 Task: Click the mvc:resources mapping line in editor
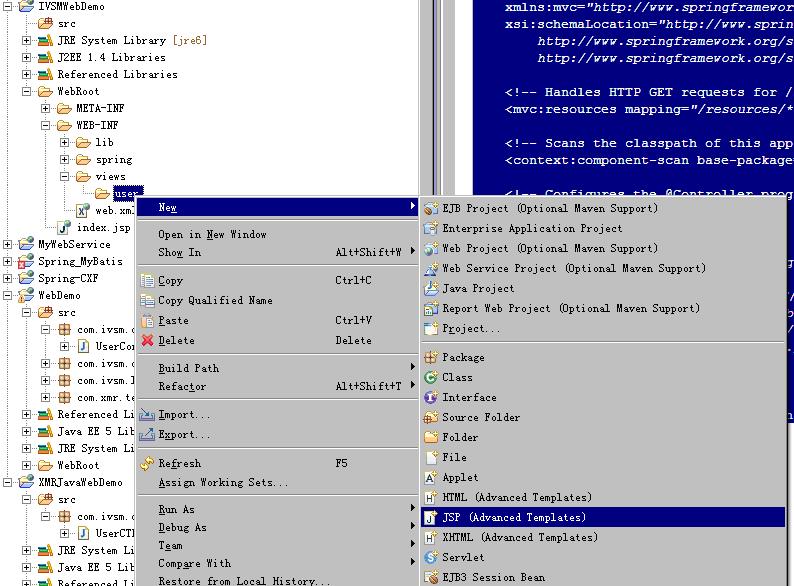(649, 109)
